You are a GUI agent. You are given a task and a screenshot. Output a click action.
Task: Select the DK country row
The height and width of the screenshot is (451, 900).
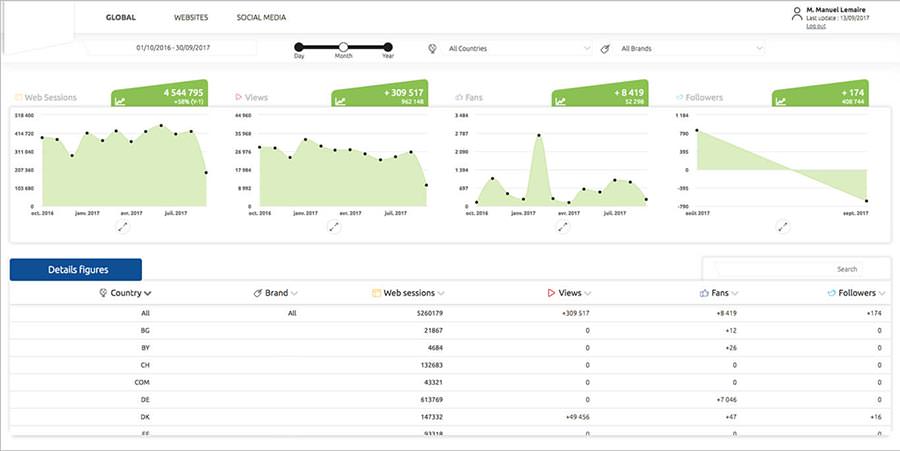click(450, 417)
